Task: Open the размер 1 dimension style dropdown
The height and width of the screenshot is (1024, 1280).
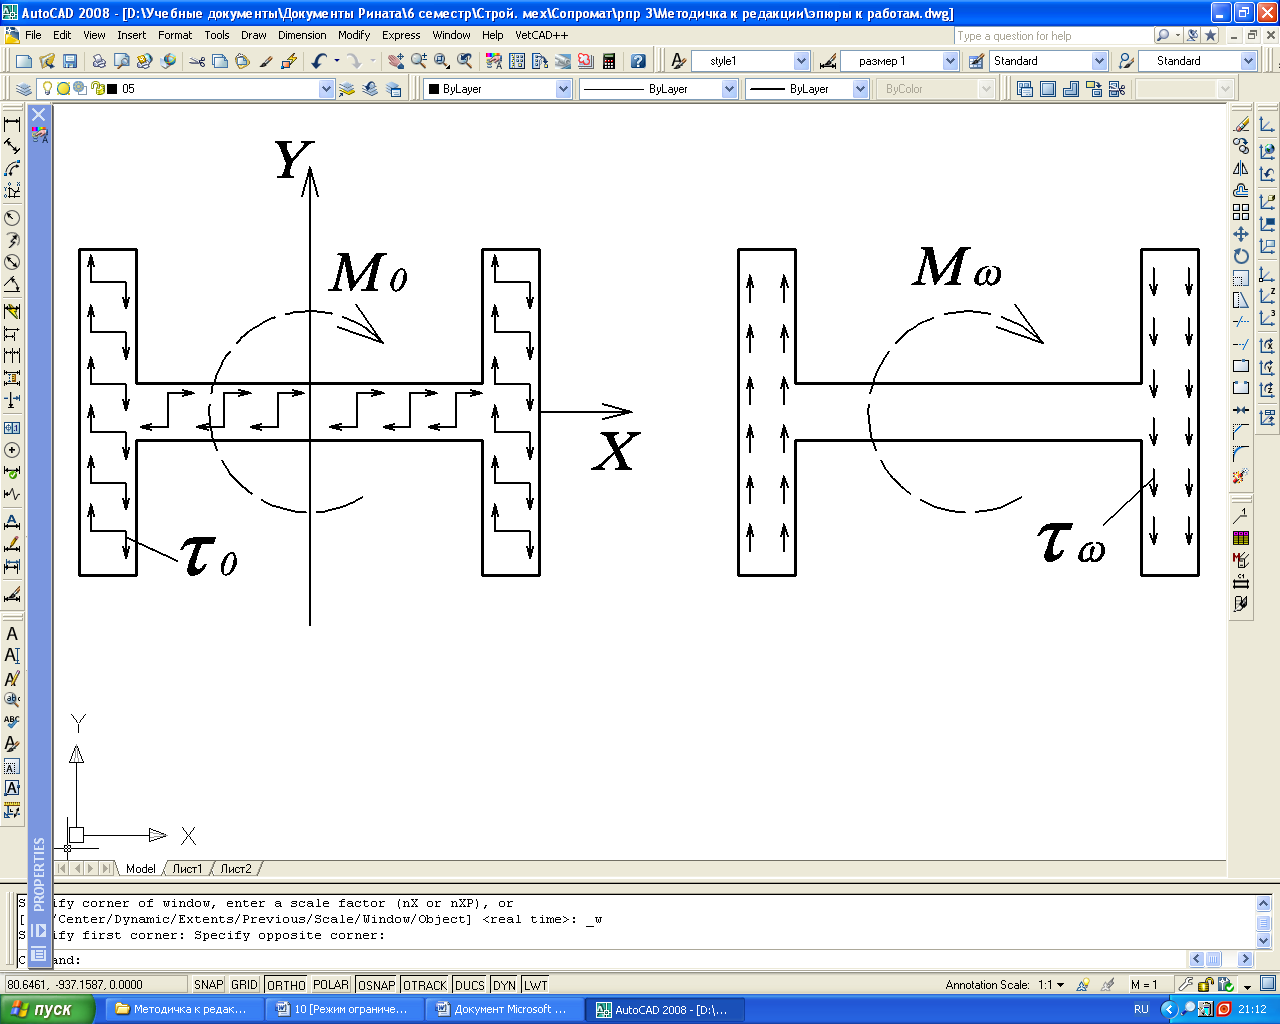Action: click(950, 61)
